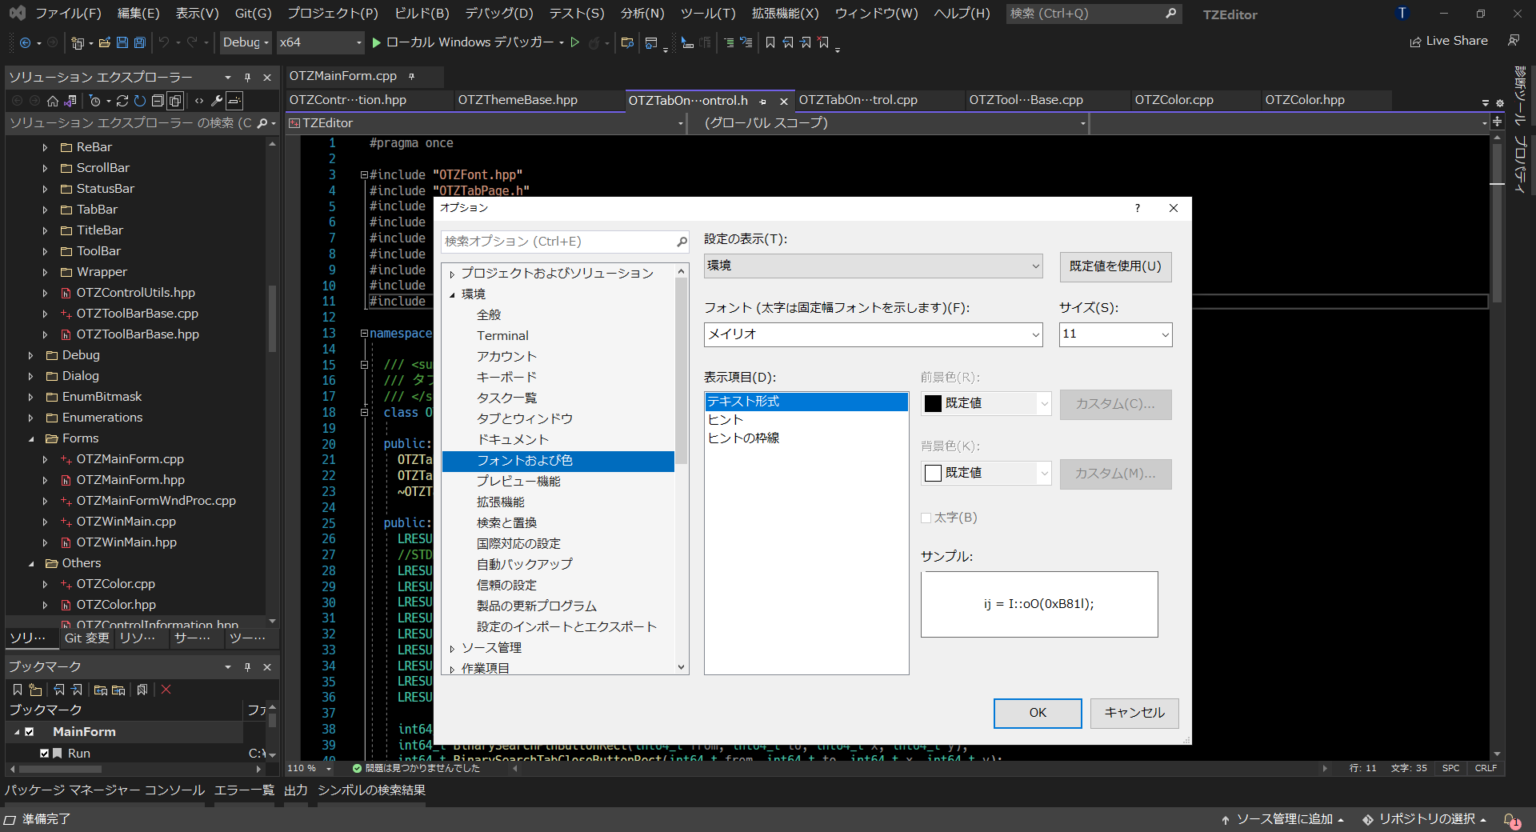Create a new bookmark folder
The image size is (1536, 832).
click(34, 689)
